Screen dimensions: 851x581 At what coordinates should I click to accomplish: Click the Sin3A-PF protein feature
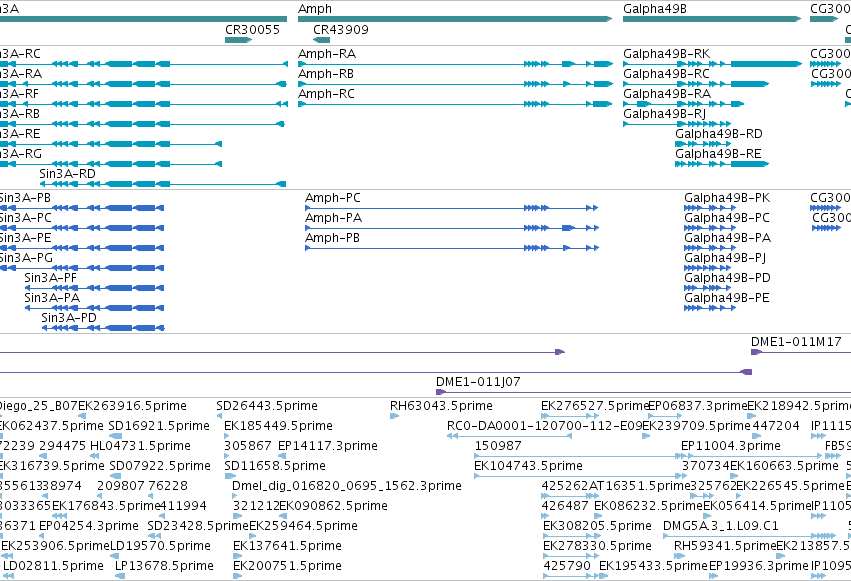point(94,288)
